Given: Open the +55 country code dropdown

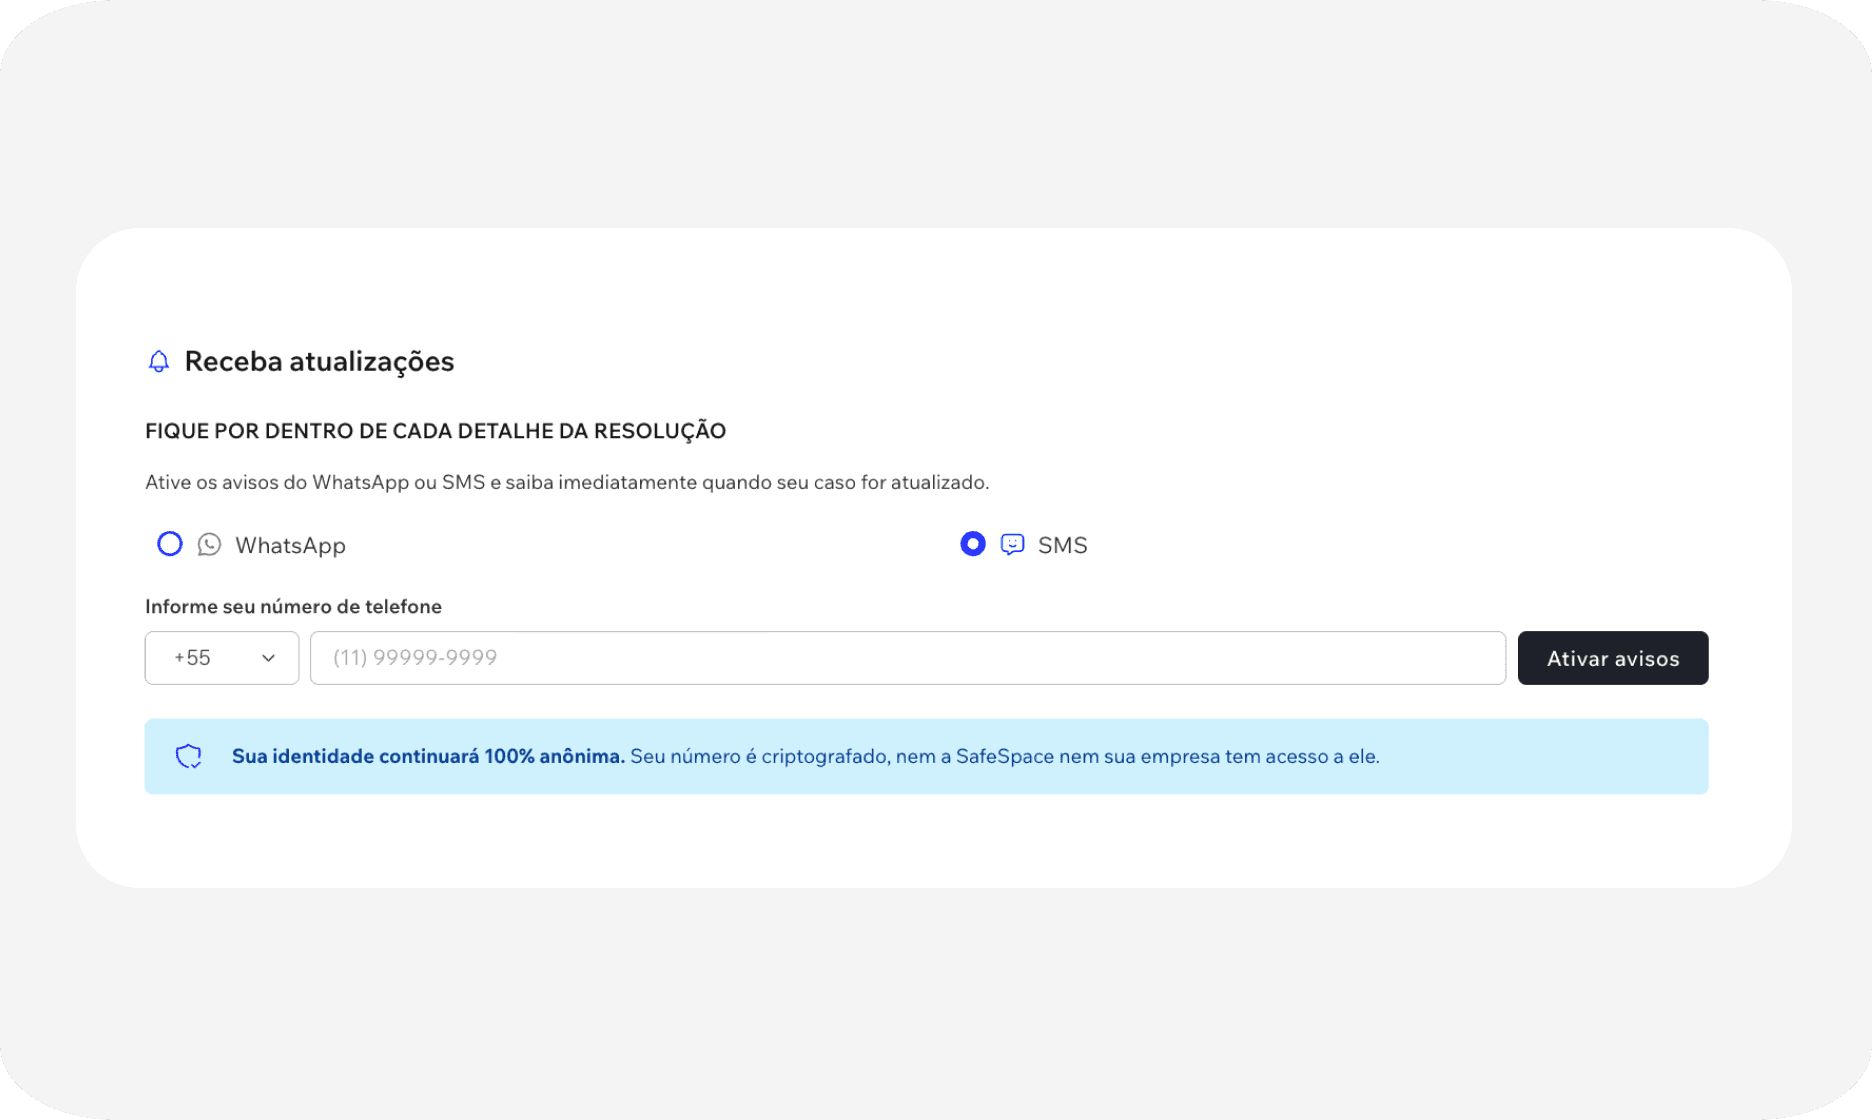Looking at the screenshot, I should click(x=222, y=658).
